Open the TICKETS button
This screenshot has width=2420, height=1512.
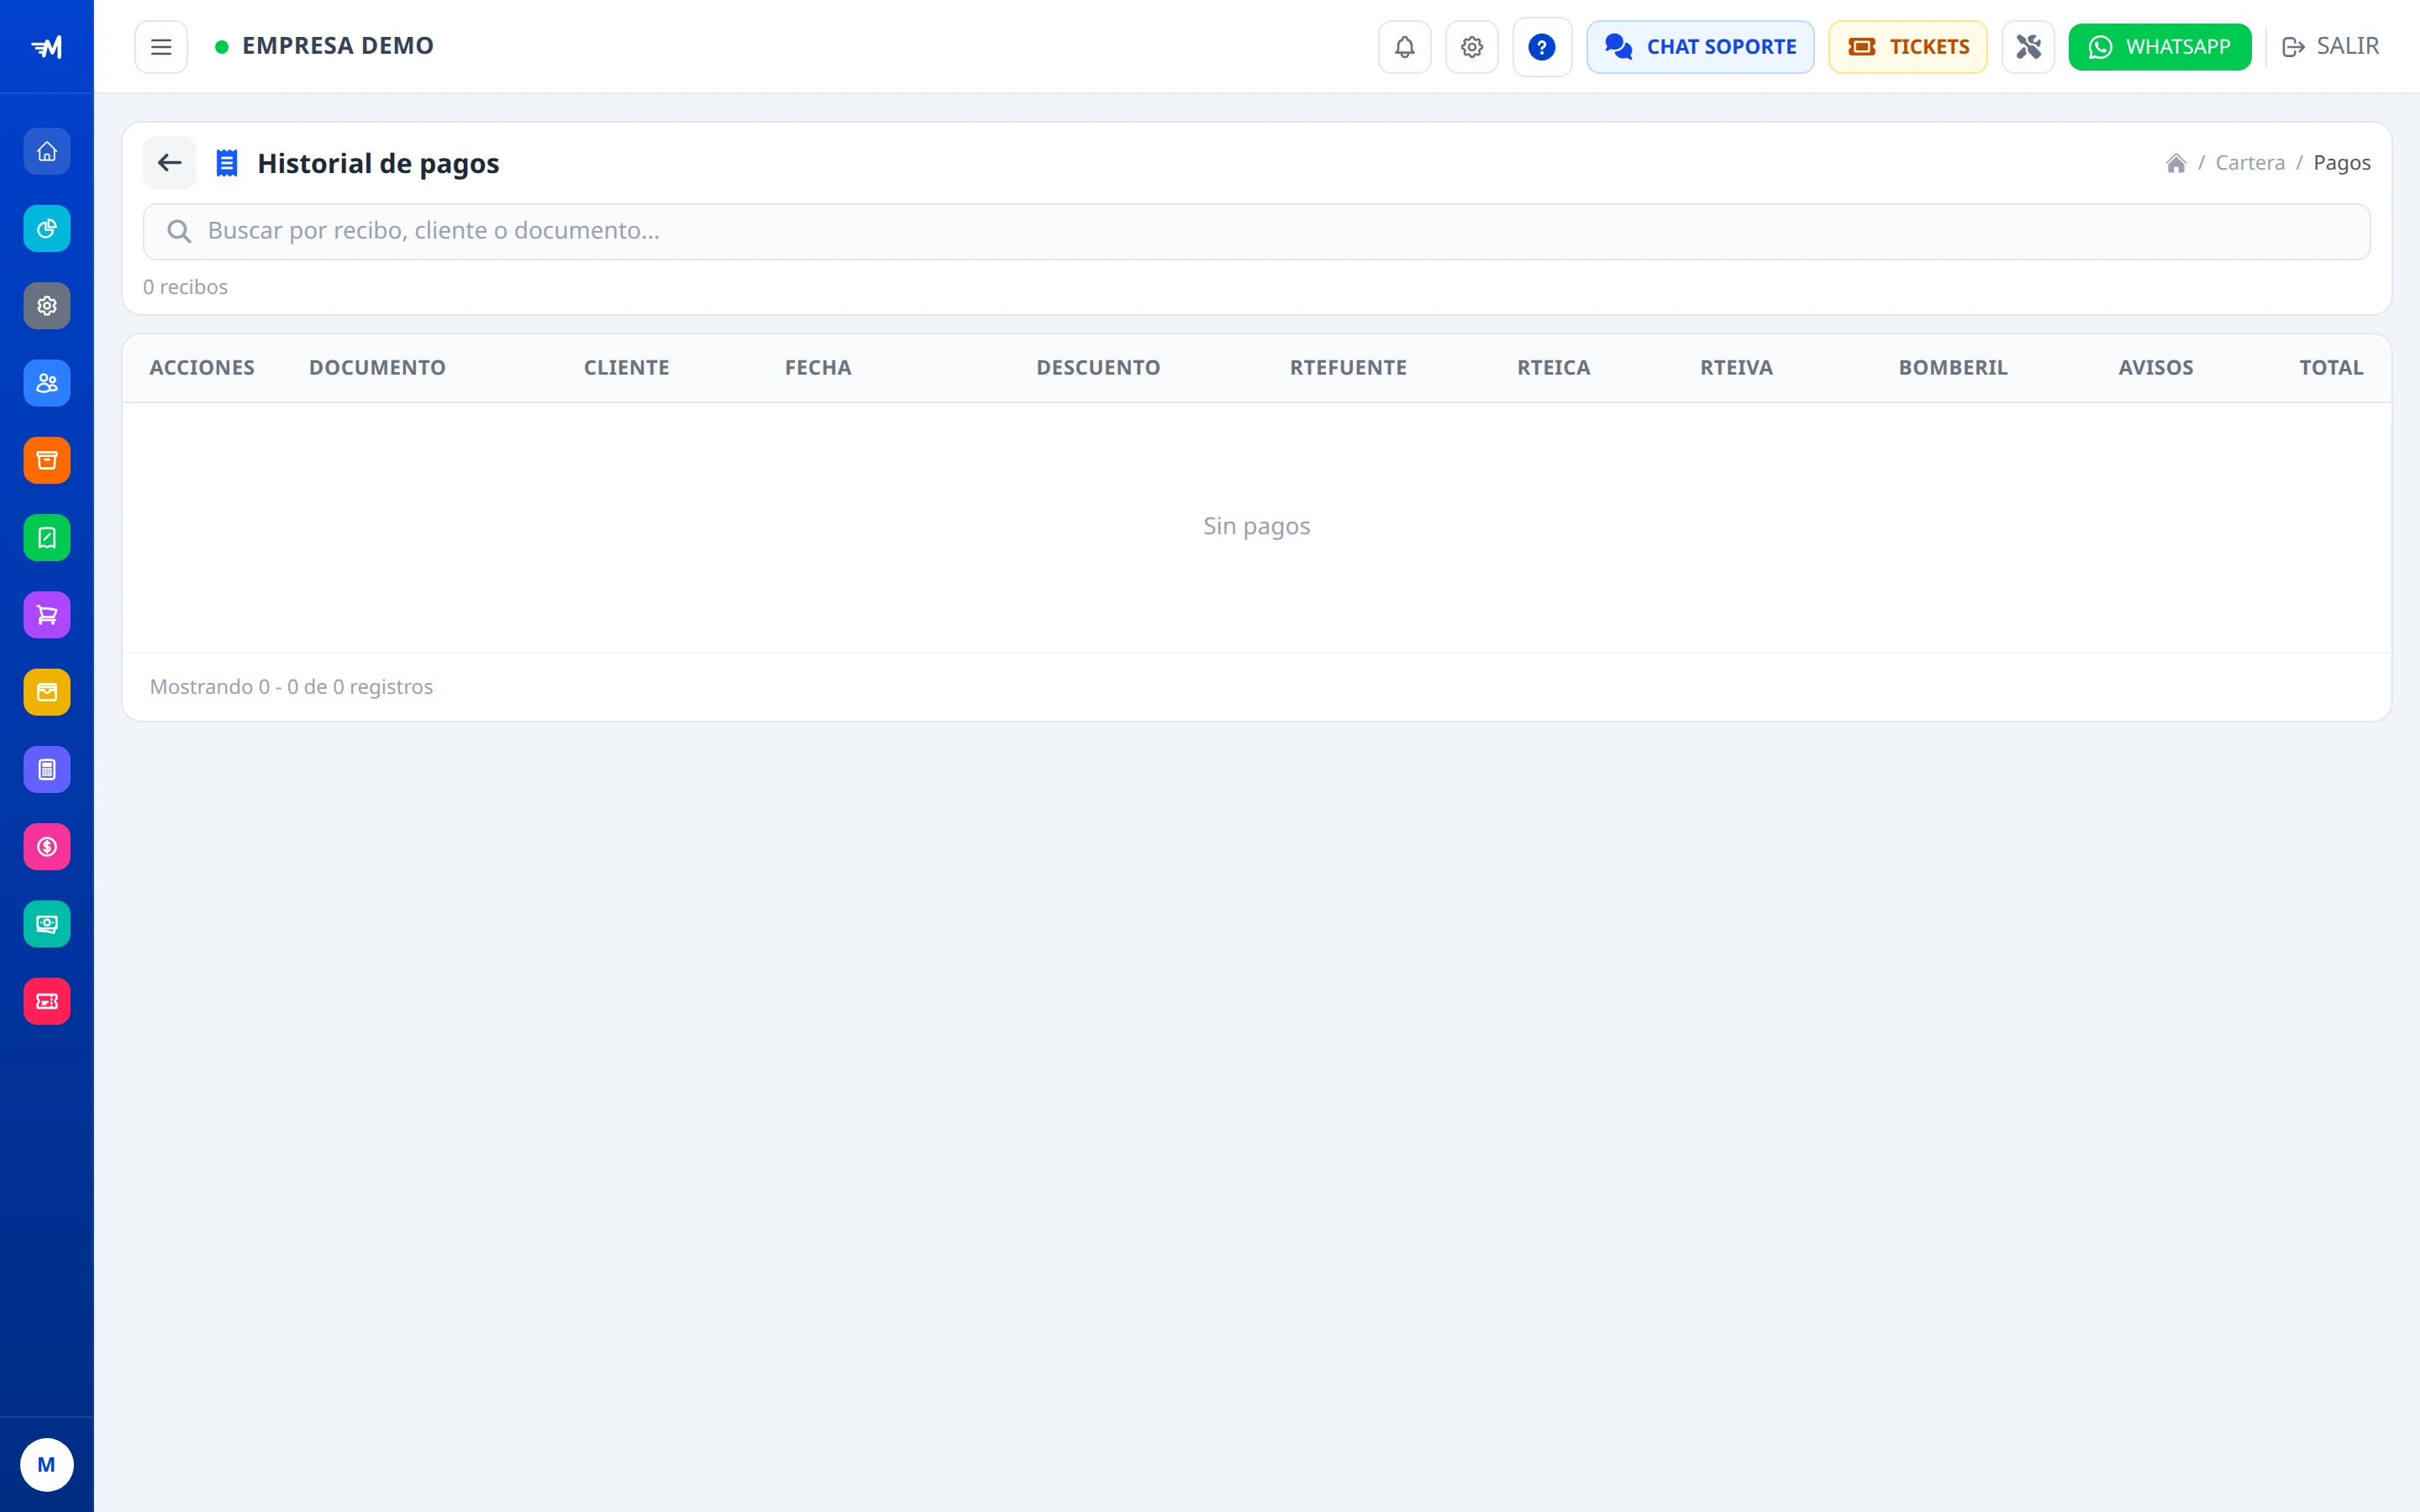pyautogui.click(x=1907, y=47)
